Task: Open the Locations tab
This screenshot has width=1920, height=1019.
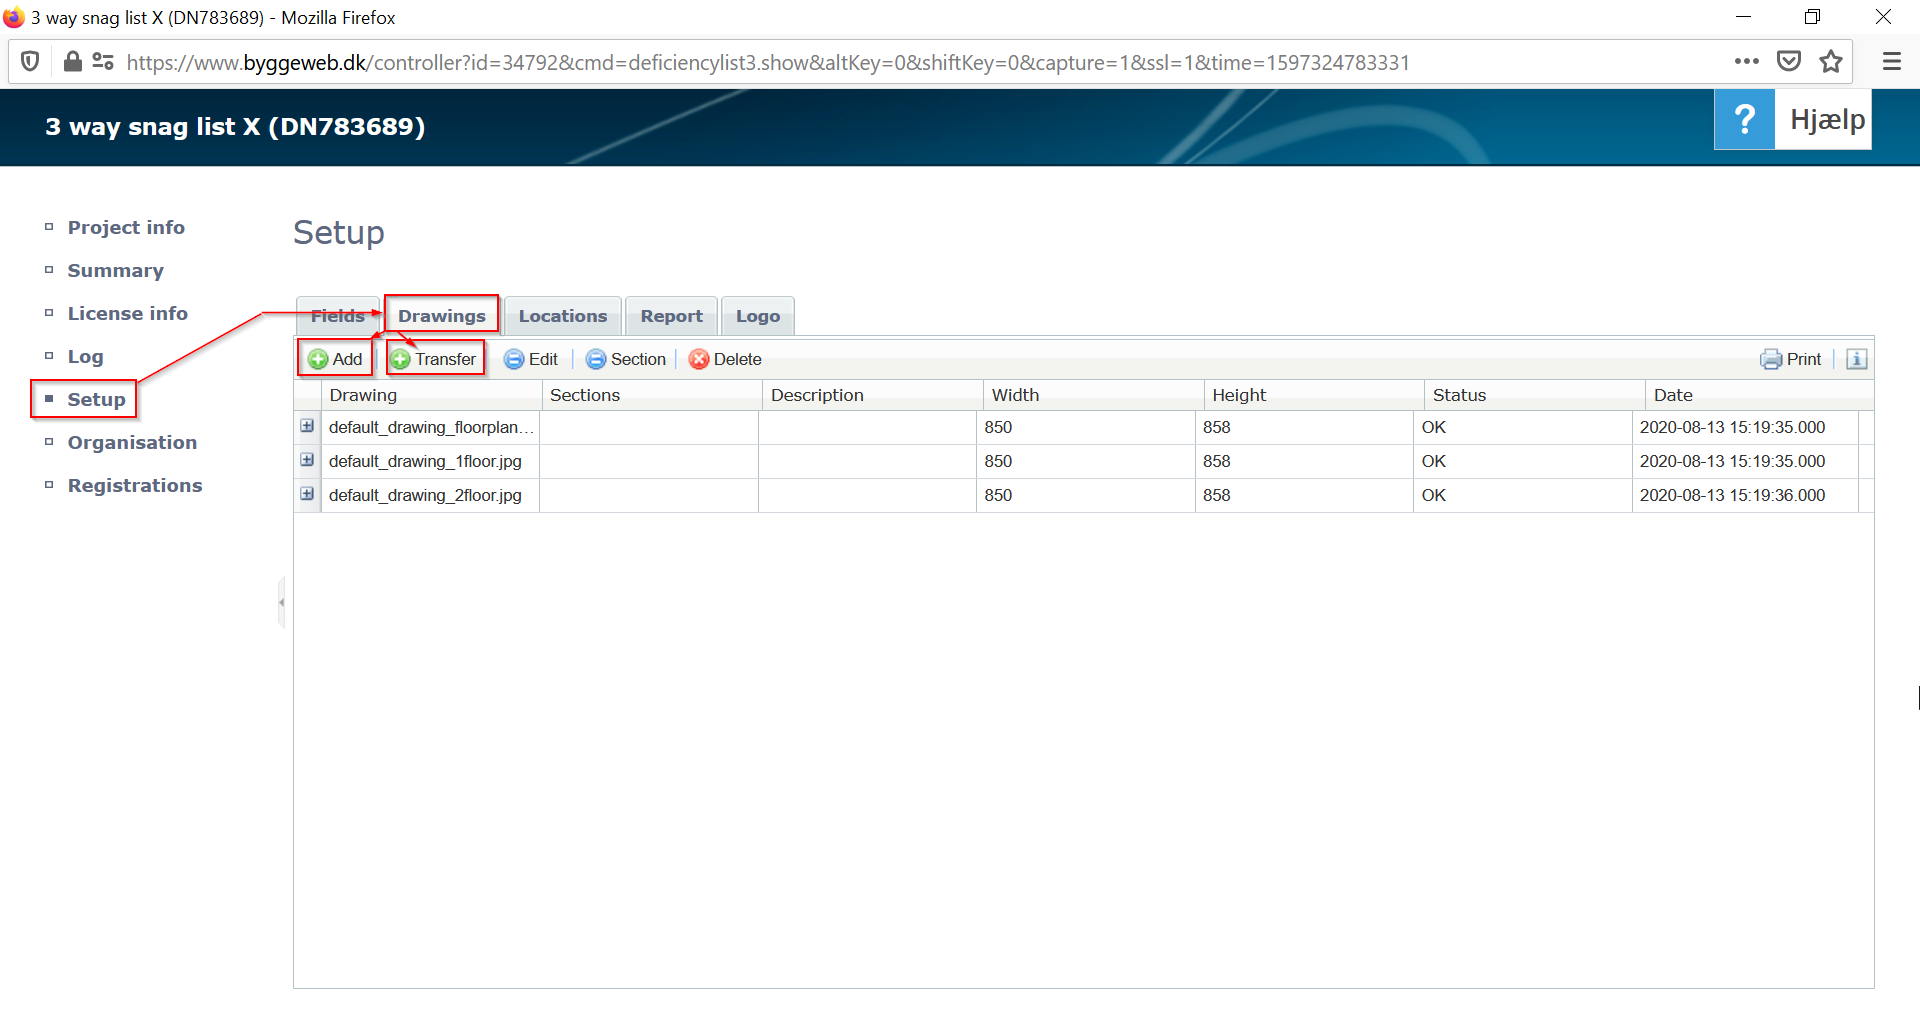Action: tap(563, 316)
